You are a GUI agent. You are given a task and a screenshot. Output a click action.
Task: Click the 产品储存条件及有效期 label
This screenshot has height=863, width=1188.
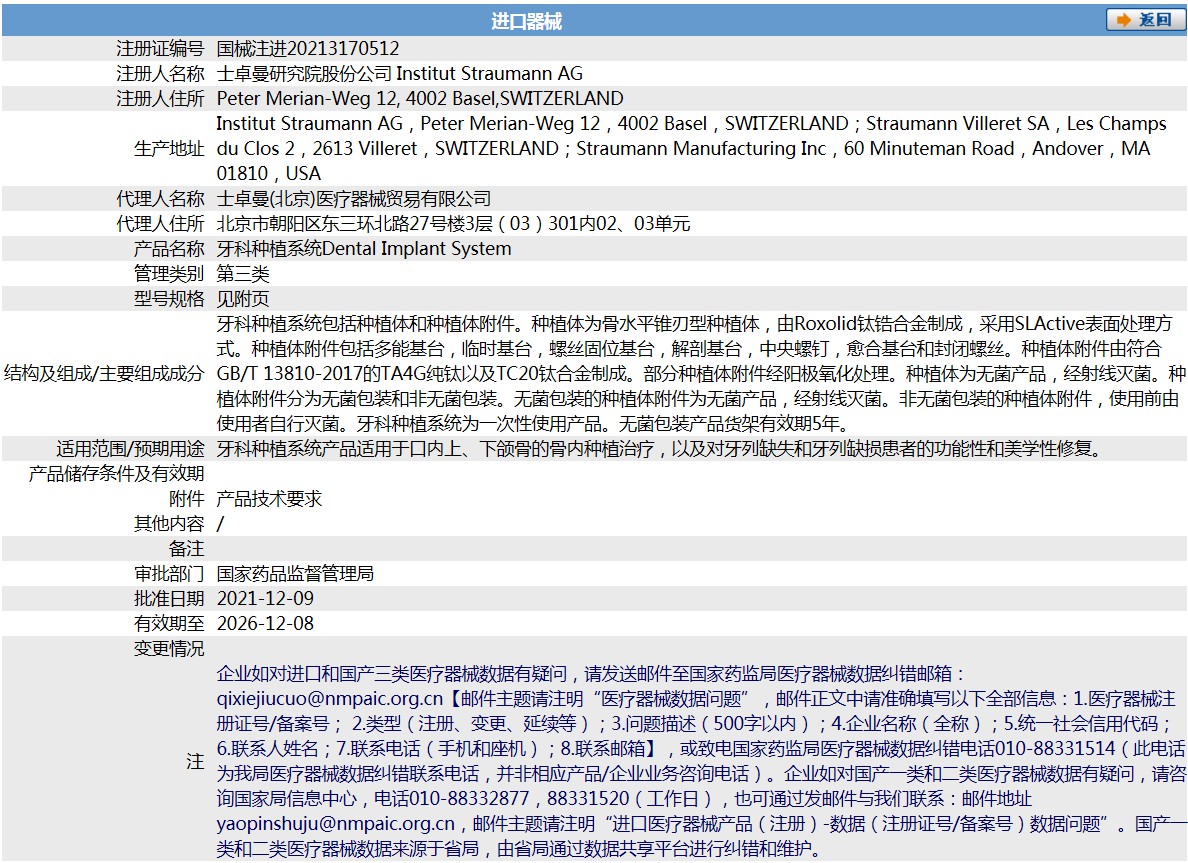point(117,474)
